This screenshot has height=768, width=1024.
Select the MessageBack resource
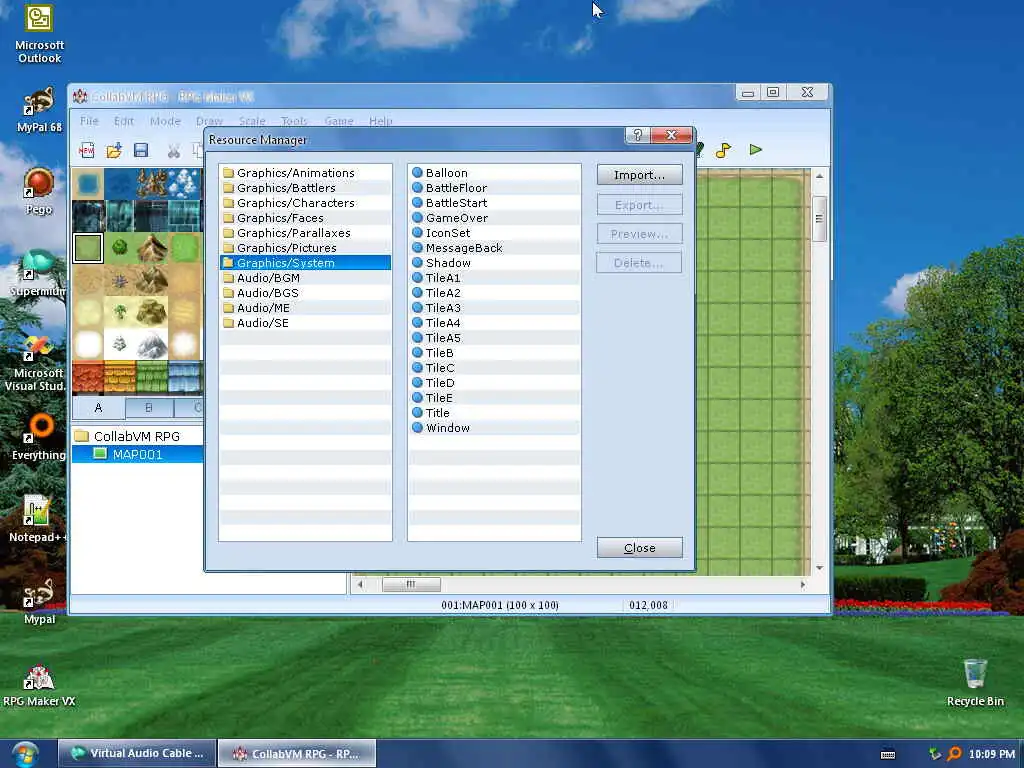[x=494, y=248]
